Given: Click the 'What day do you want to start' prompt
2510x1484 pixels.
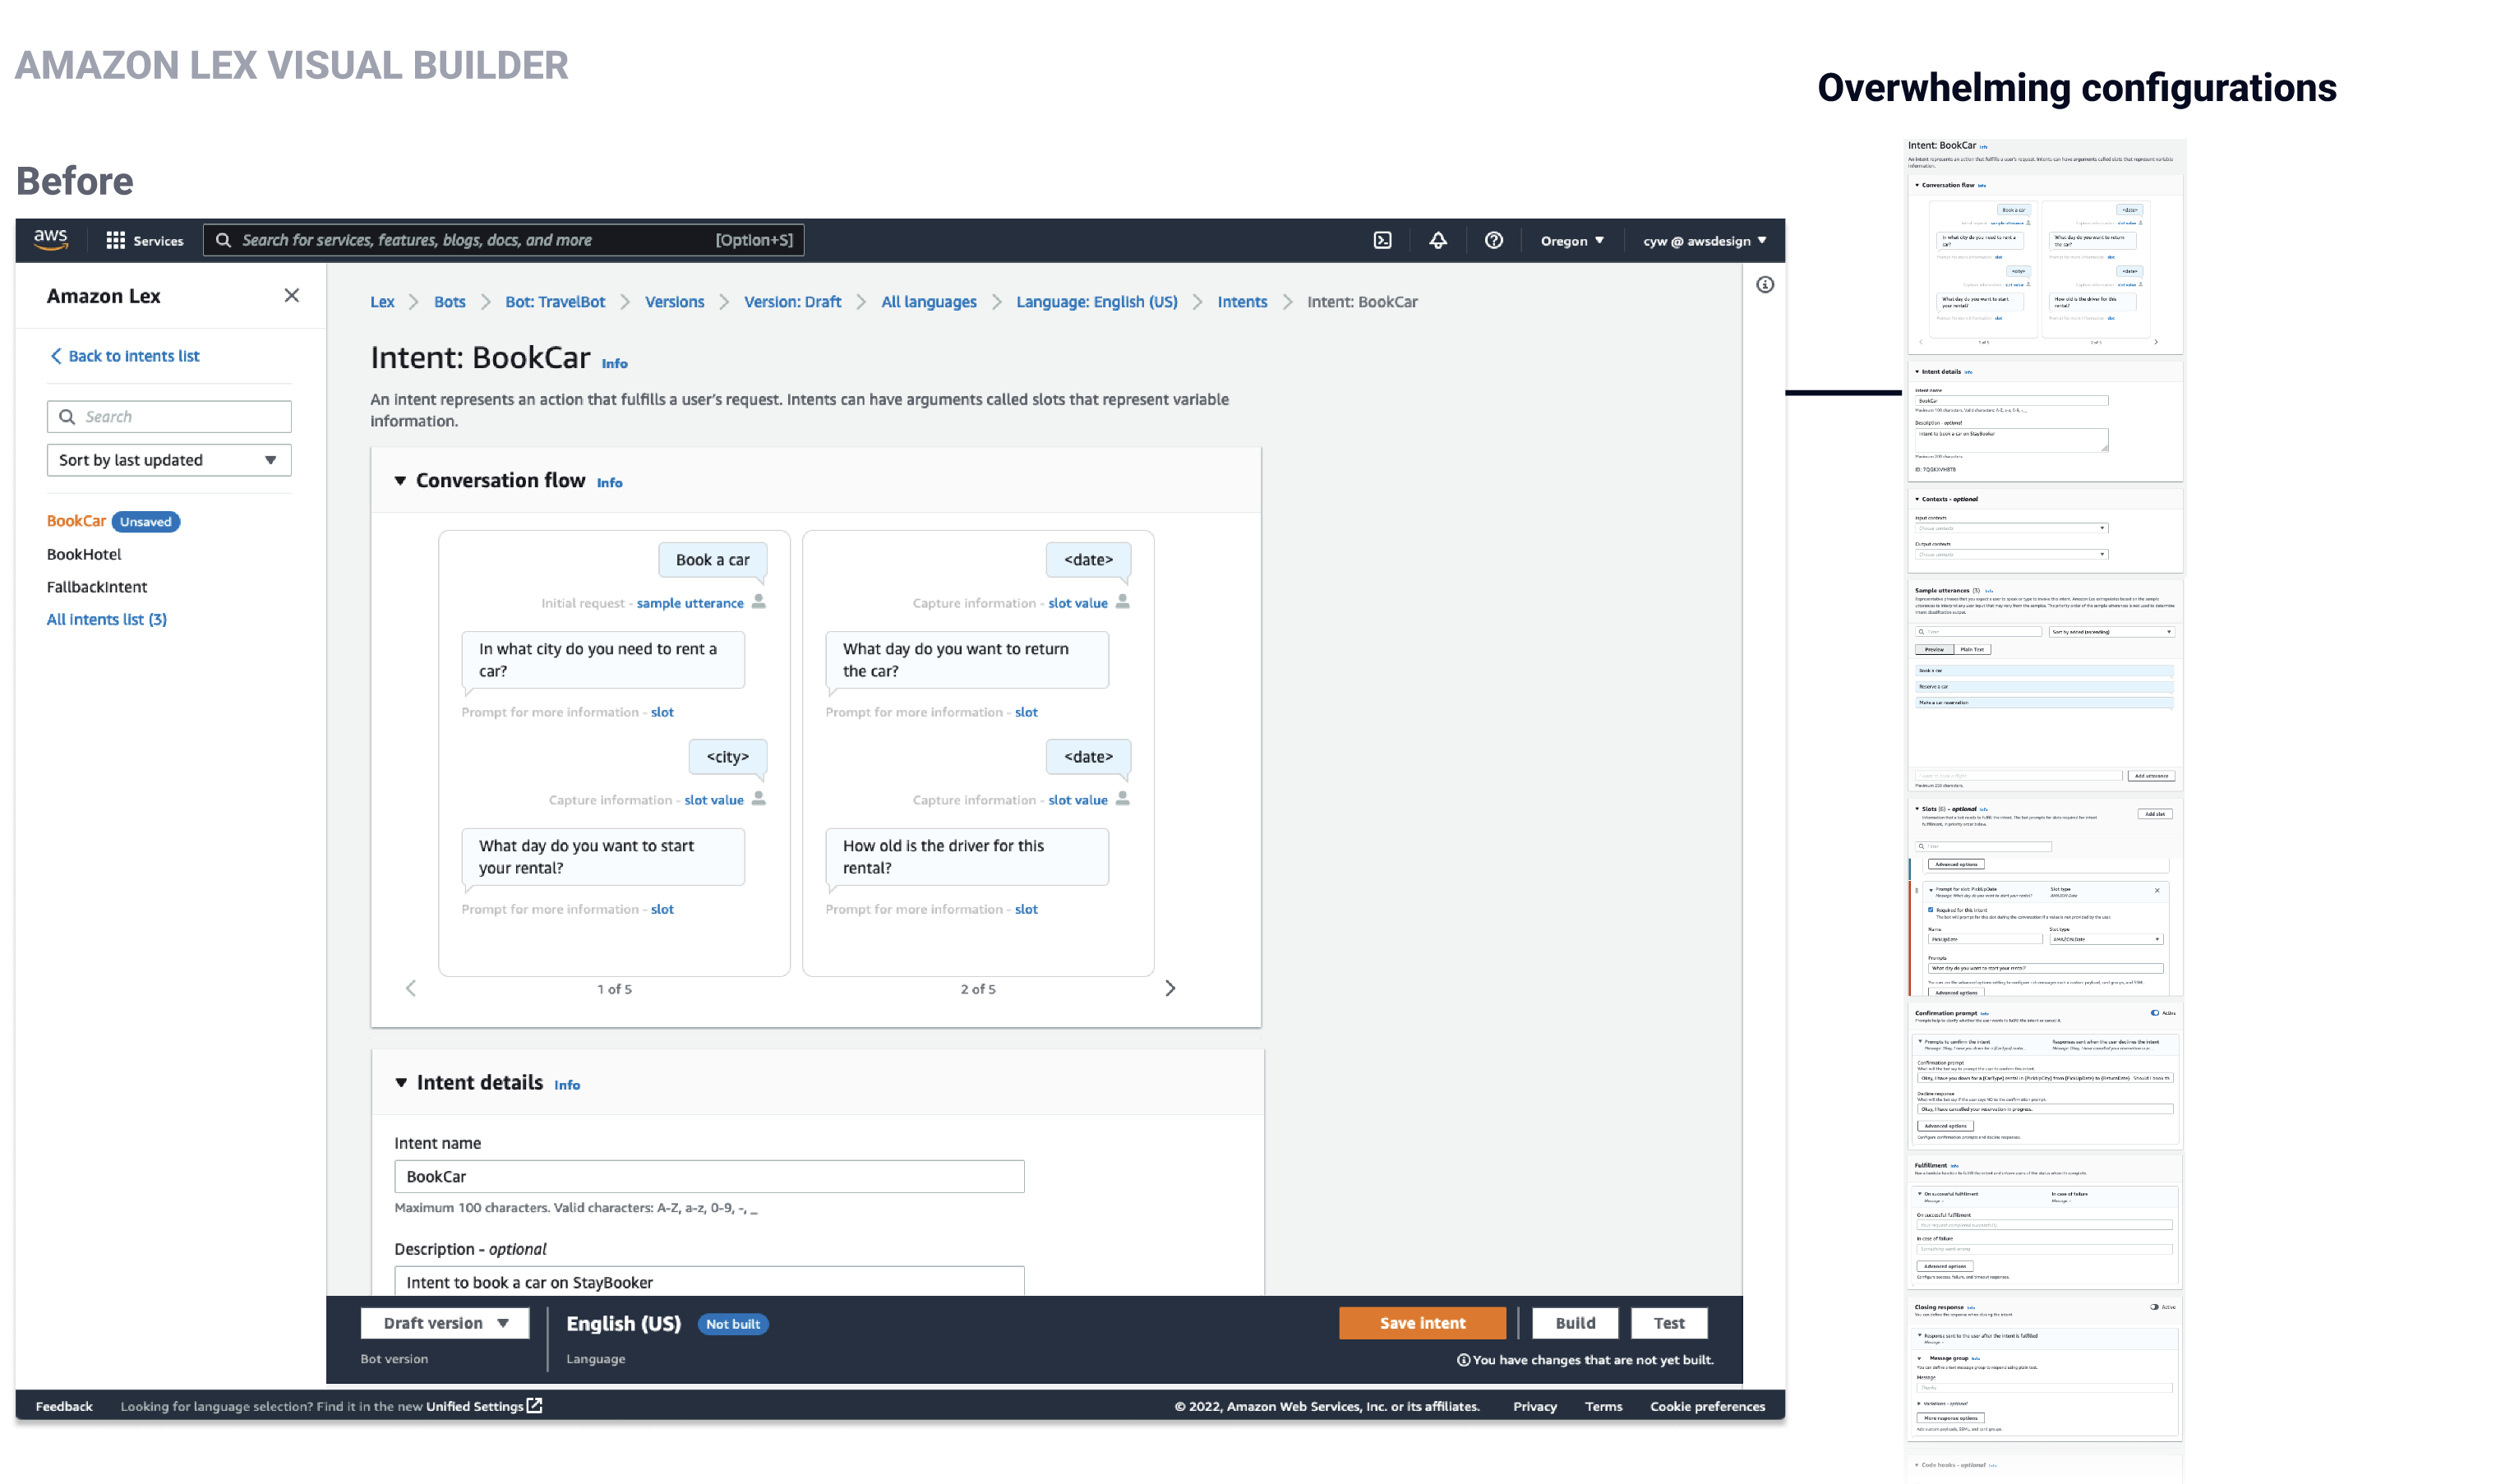Looking at the screenshot, I should (603, 857).
